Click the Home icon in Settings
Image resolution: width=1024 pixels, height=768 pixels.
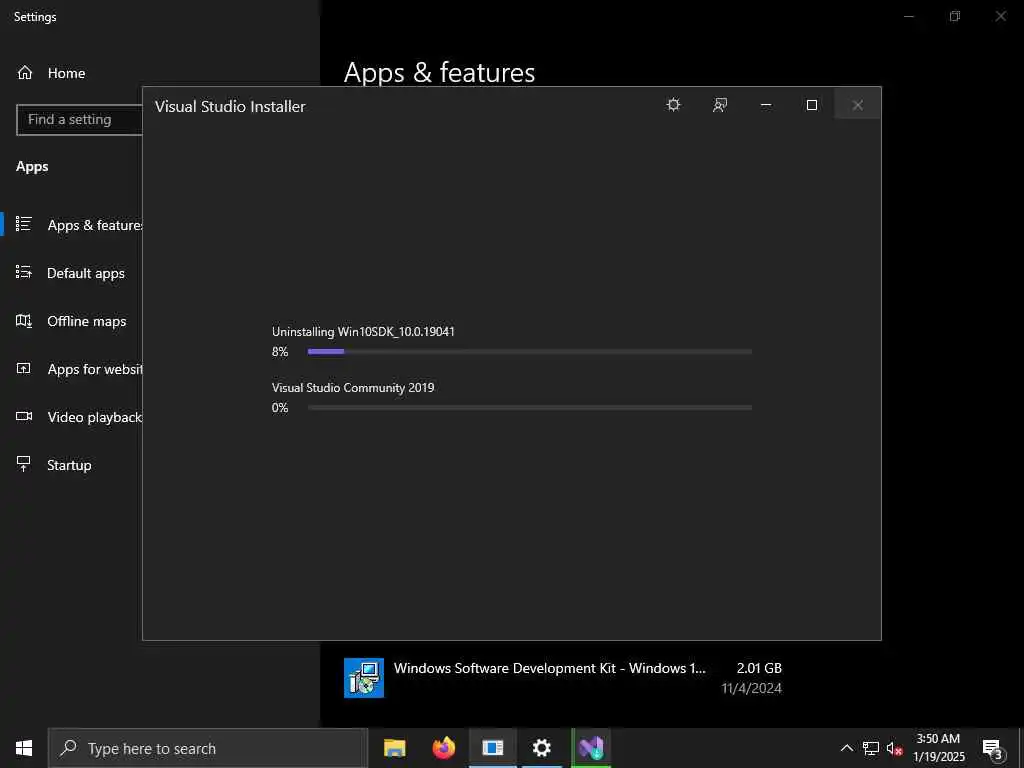click(x=25, y=72)
